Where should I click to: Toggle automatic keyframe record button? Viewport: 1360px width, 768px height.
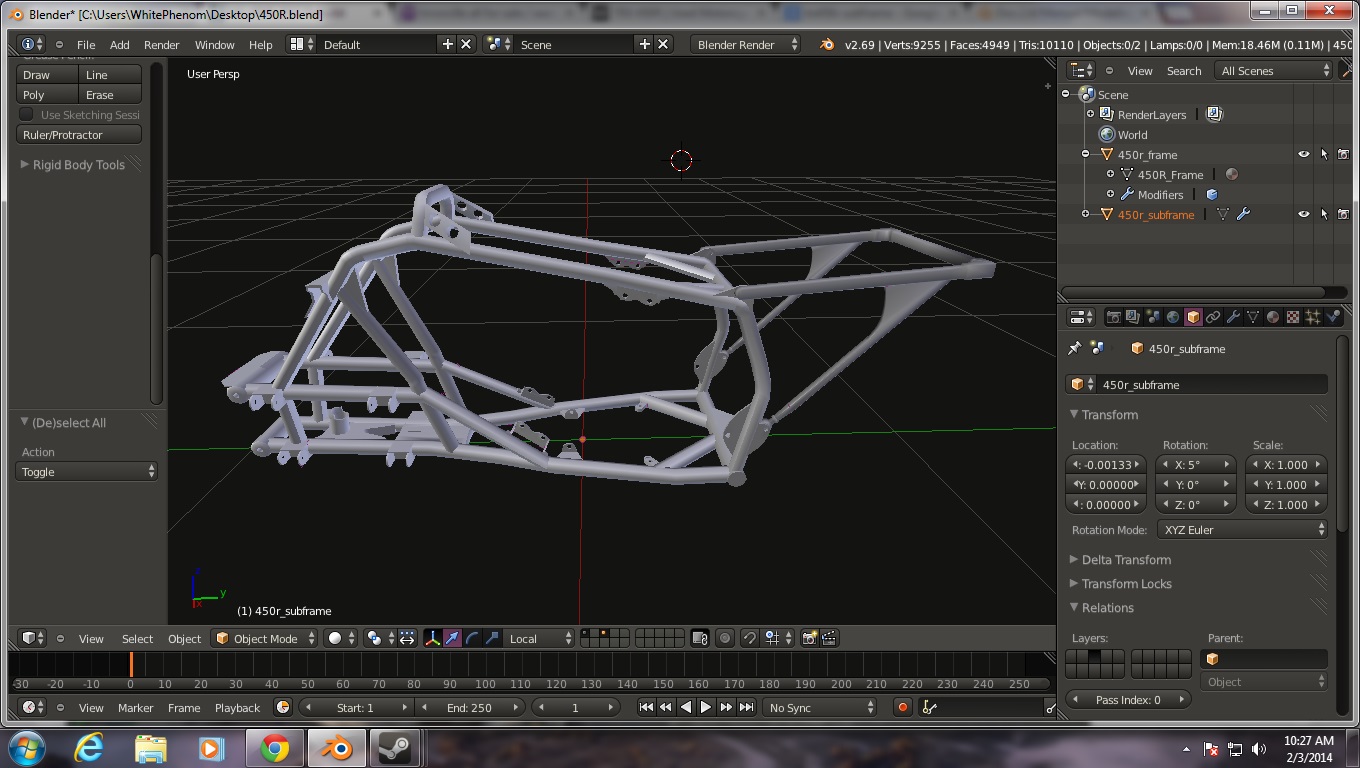click(x=902, y=707)
